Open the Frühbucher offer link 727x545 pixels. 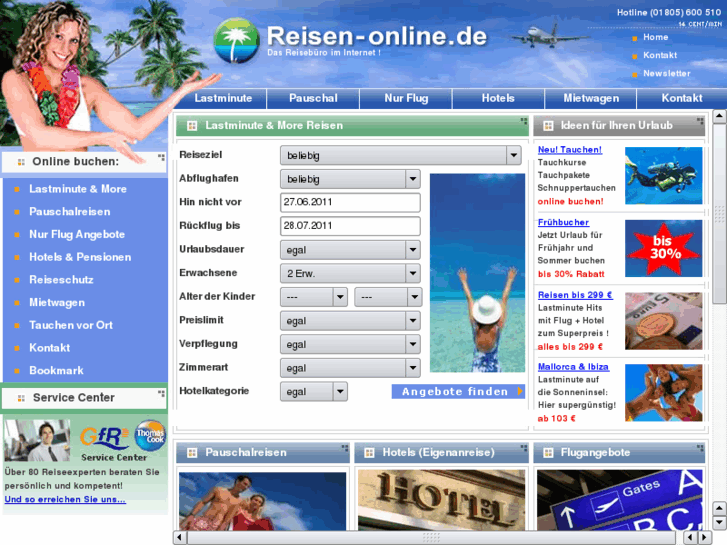563,222
